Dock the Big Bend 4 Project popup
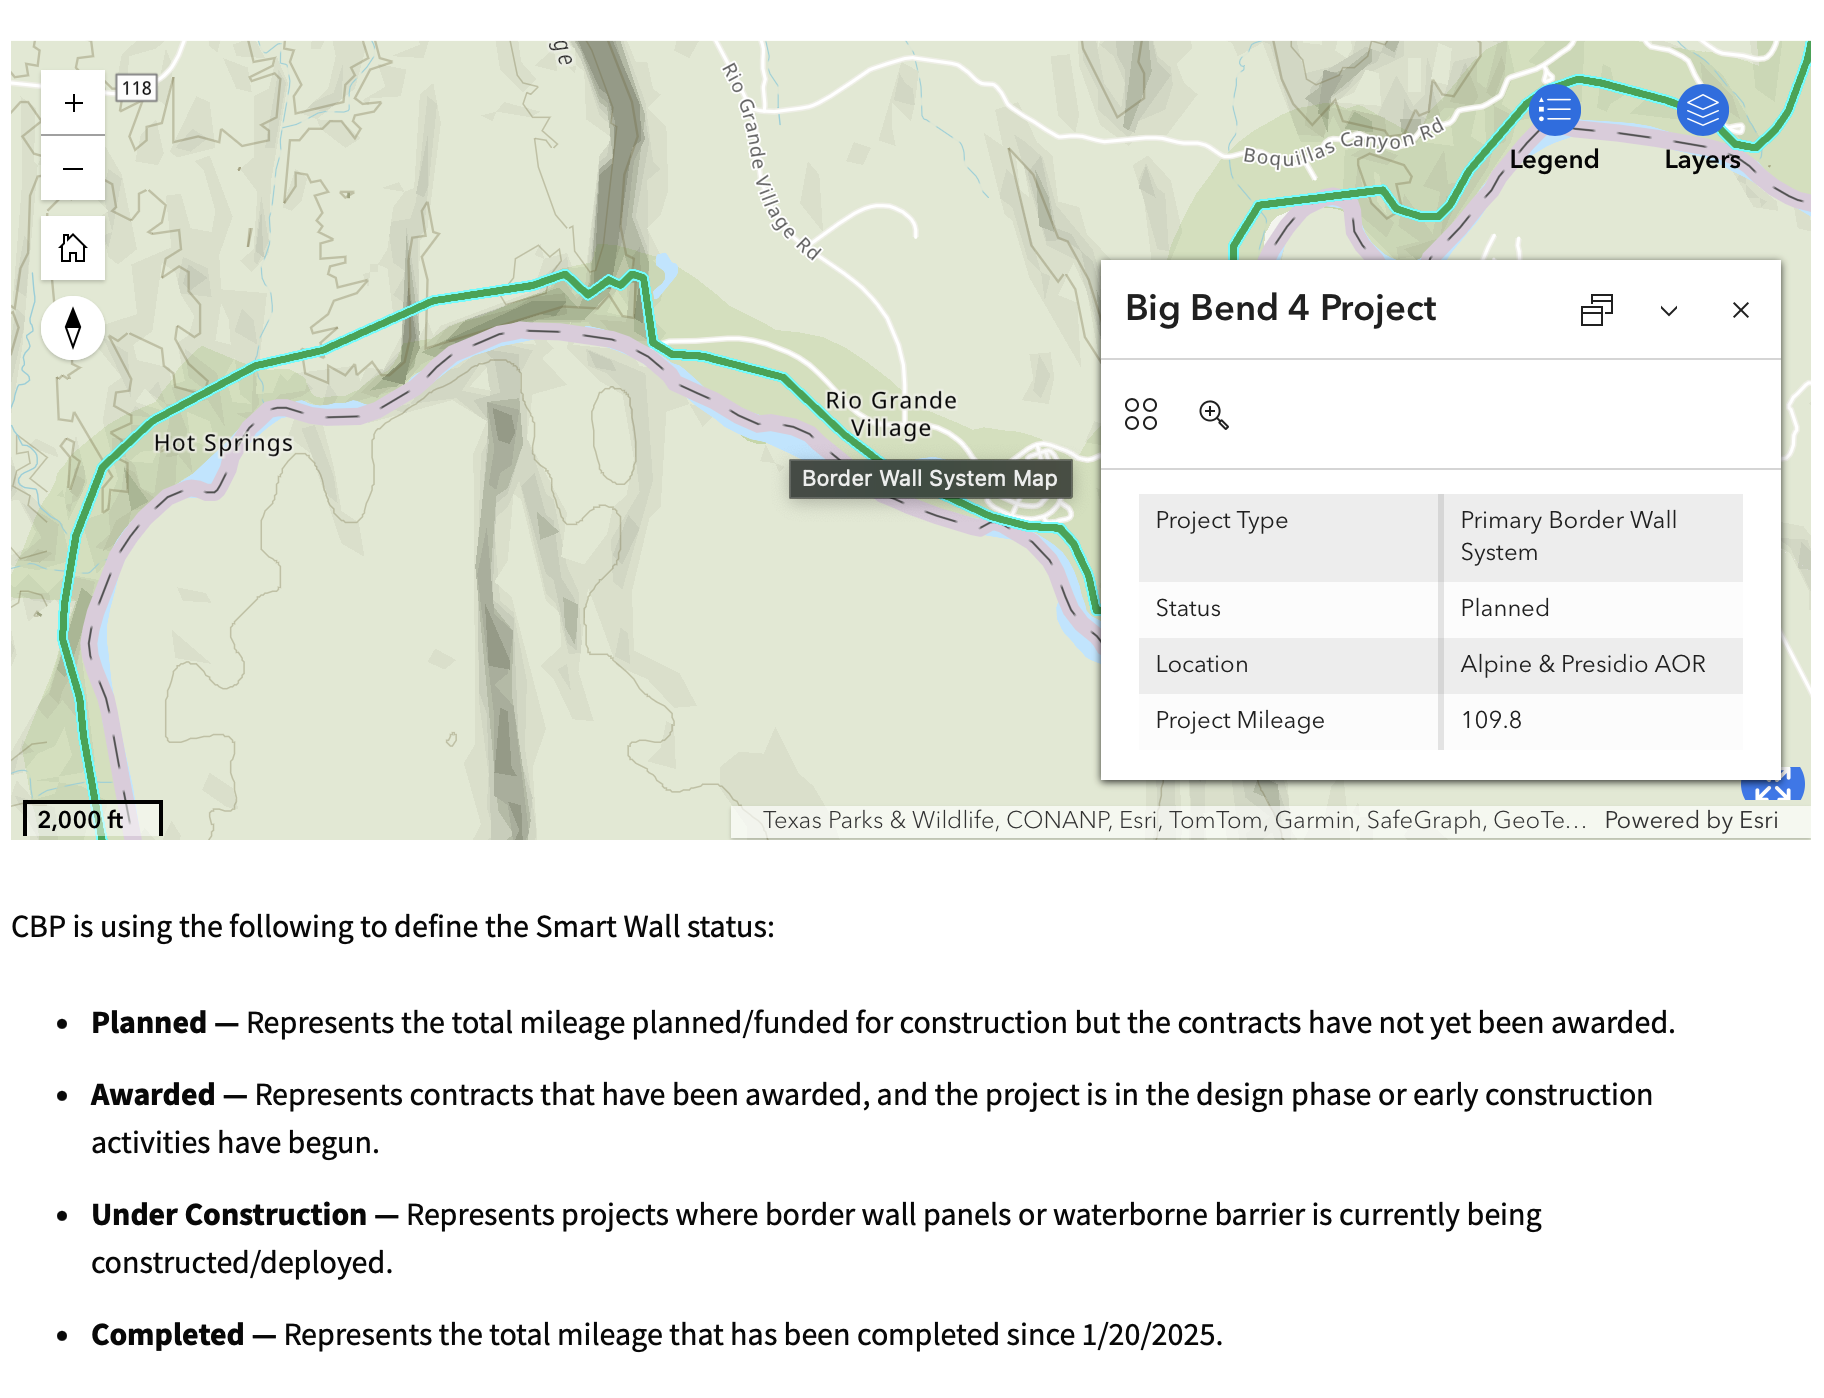This screenshot has height=1398, width=1824. (1596, 310)
